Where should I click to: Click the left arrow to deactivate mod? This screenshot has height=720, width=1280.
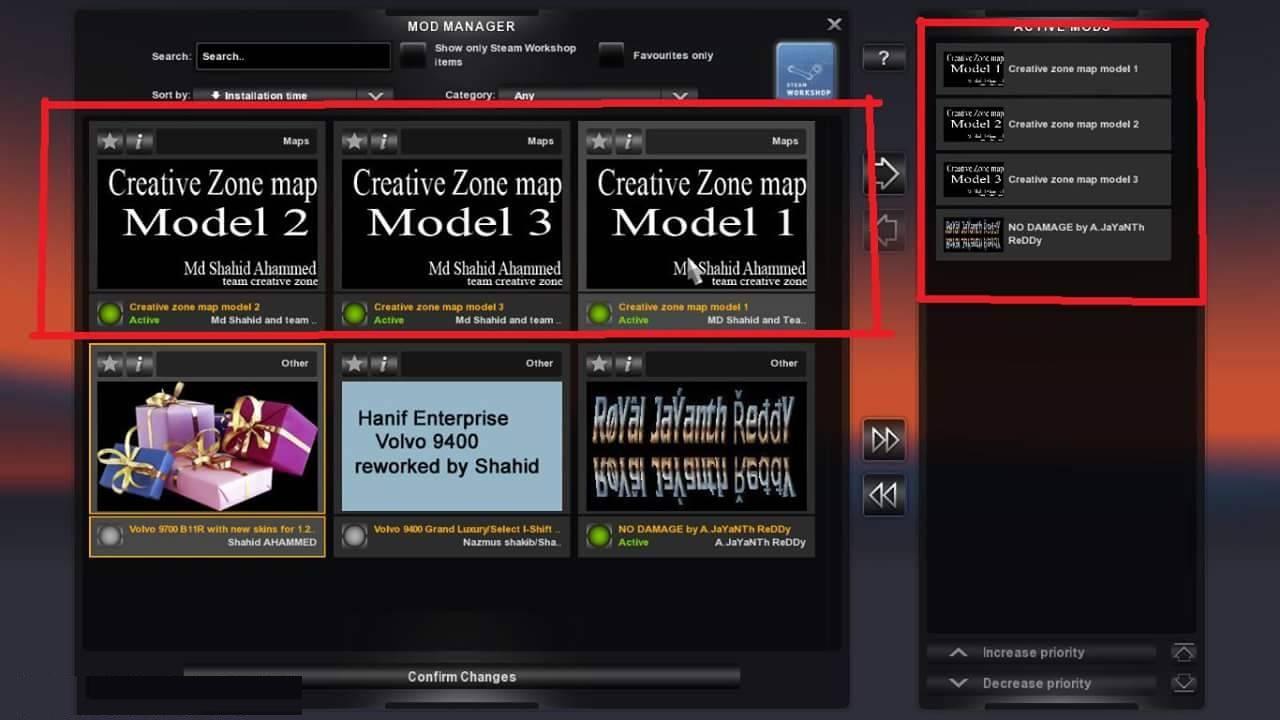point(885,231)
